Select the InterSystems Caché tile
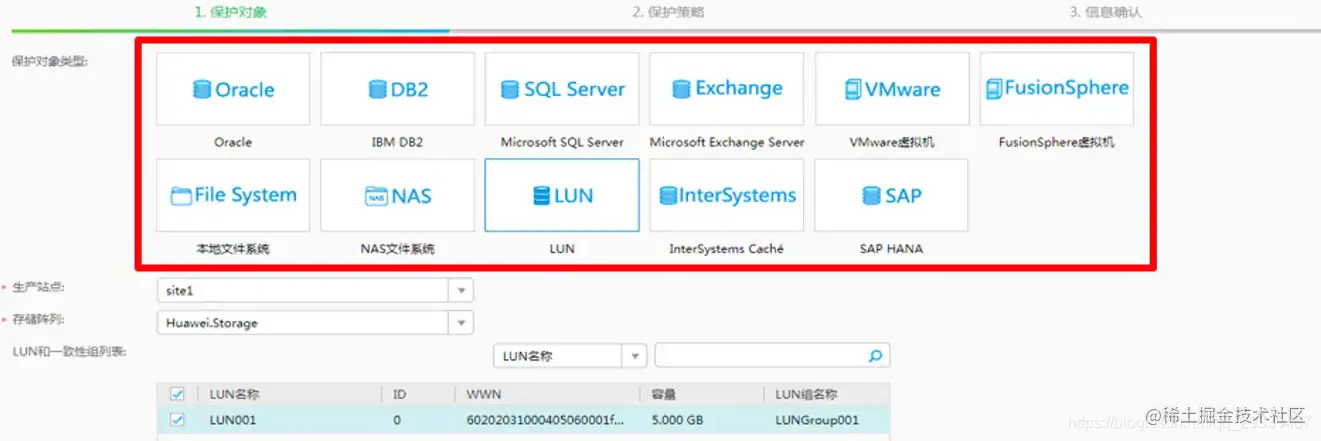 click(727, 195)
